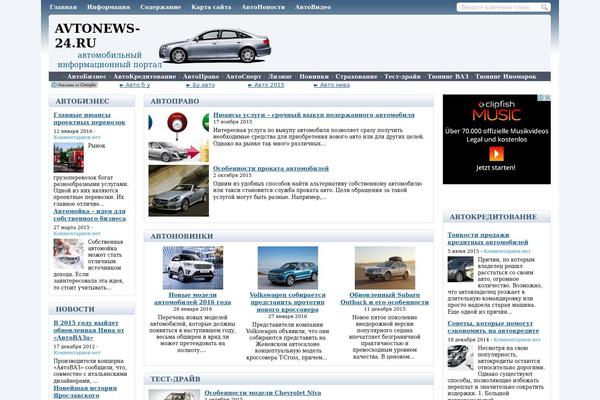This screenshot has width=600, height=400.
Task: Select Страхование in category bar
Action: 356,77
